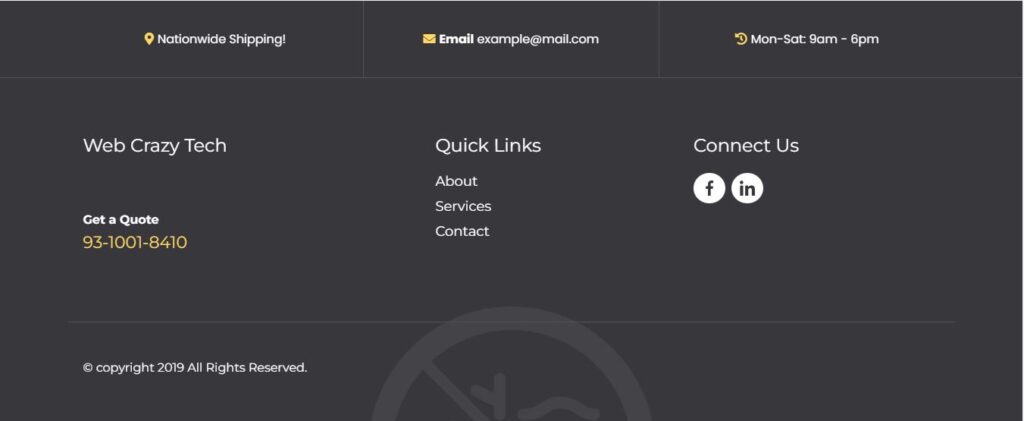
Task: Click the Get a Quote label
Action: click(121, 220)
